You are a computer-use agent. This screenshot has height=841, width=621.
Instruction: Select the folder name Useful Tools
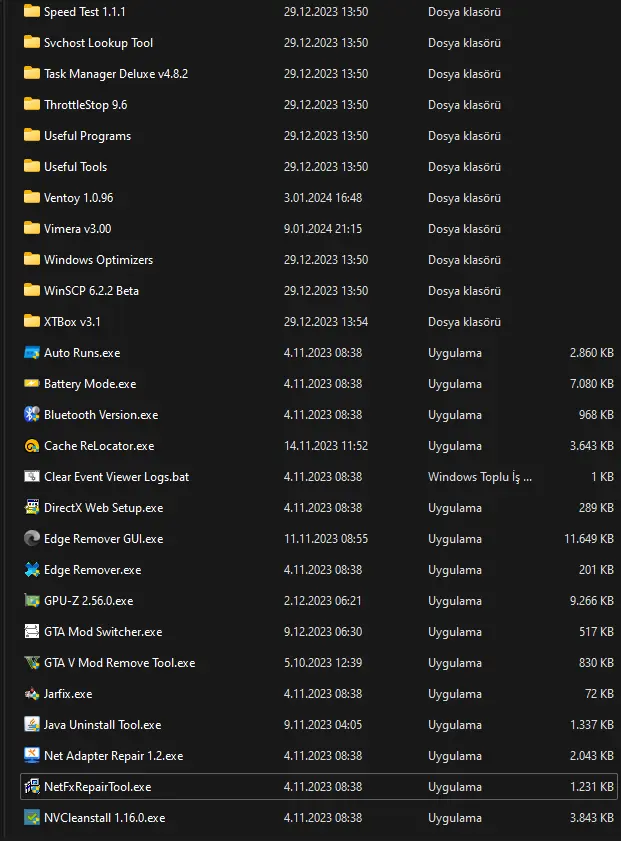76,167
